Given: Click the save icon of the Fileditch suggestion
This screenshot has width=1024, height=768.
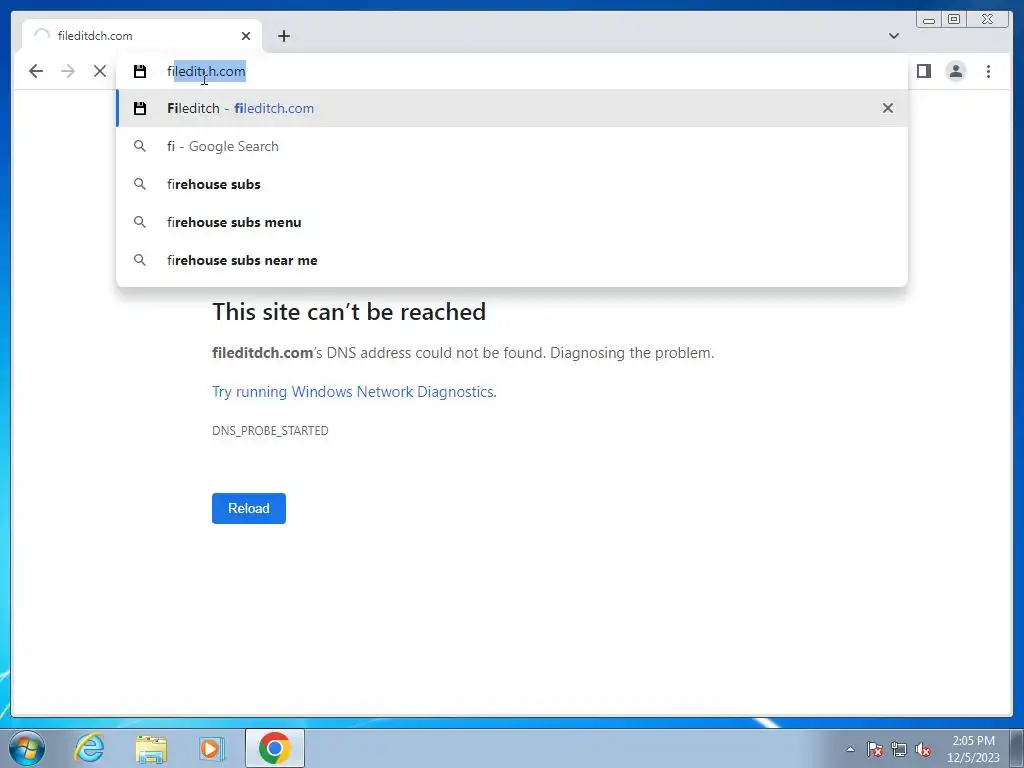Looking at the screenshot, I should pos(140,108).
